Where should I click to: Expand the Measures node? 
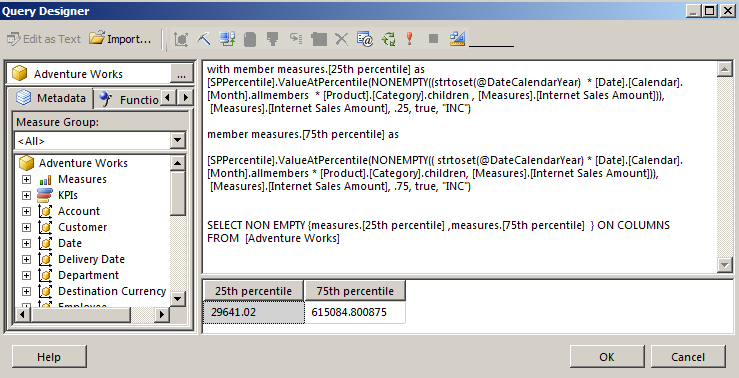coord(26,180)
